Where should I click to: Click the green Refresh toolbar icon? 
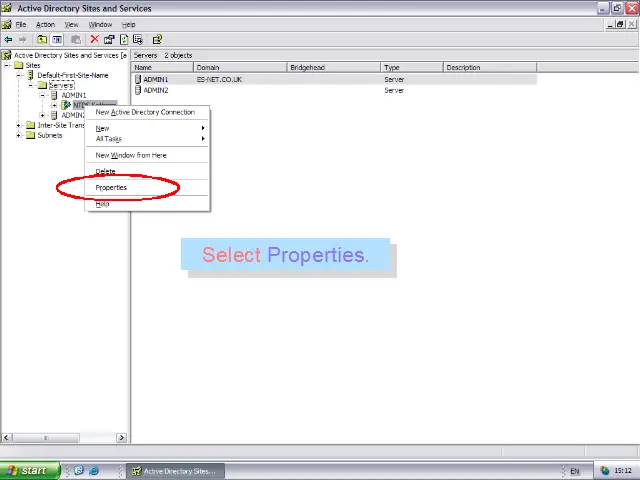coord(124,40)
